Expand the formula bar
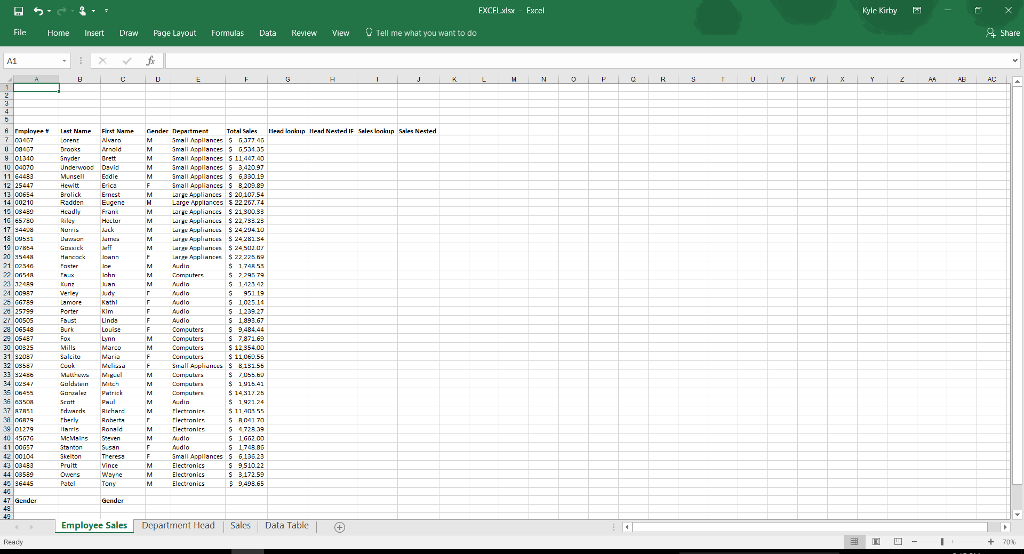Image resolution: width=1024 pixels, height=554 pixels. [1016, 61]
